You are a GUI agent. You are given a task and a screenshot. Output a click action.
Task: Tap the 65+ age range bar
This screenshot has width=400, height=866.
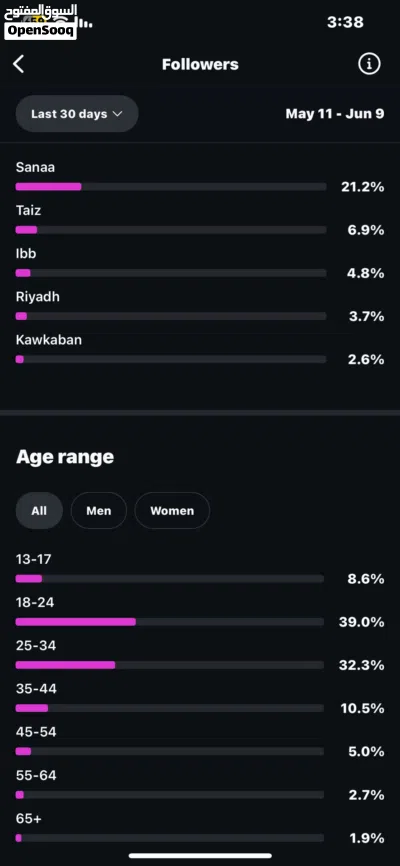click(x=170, y=838)
